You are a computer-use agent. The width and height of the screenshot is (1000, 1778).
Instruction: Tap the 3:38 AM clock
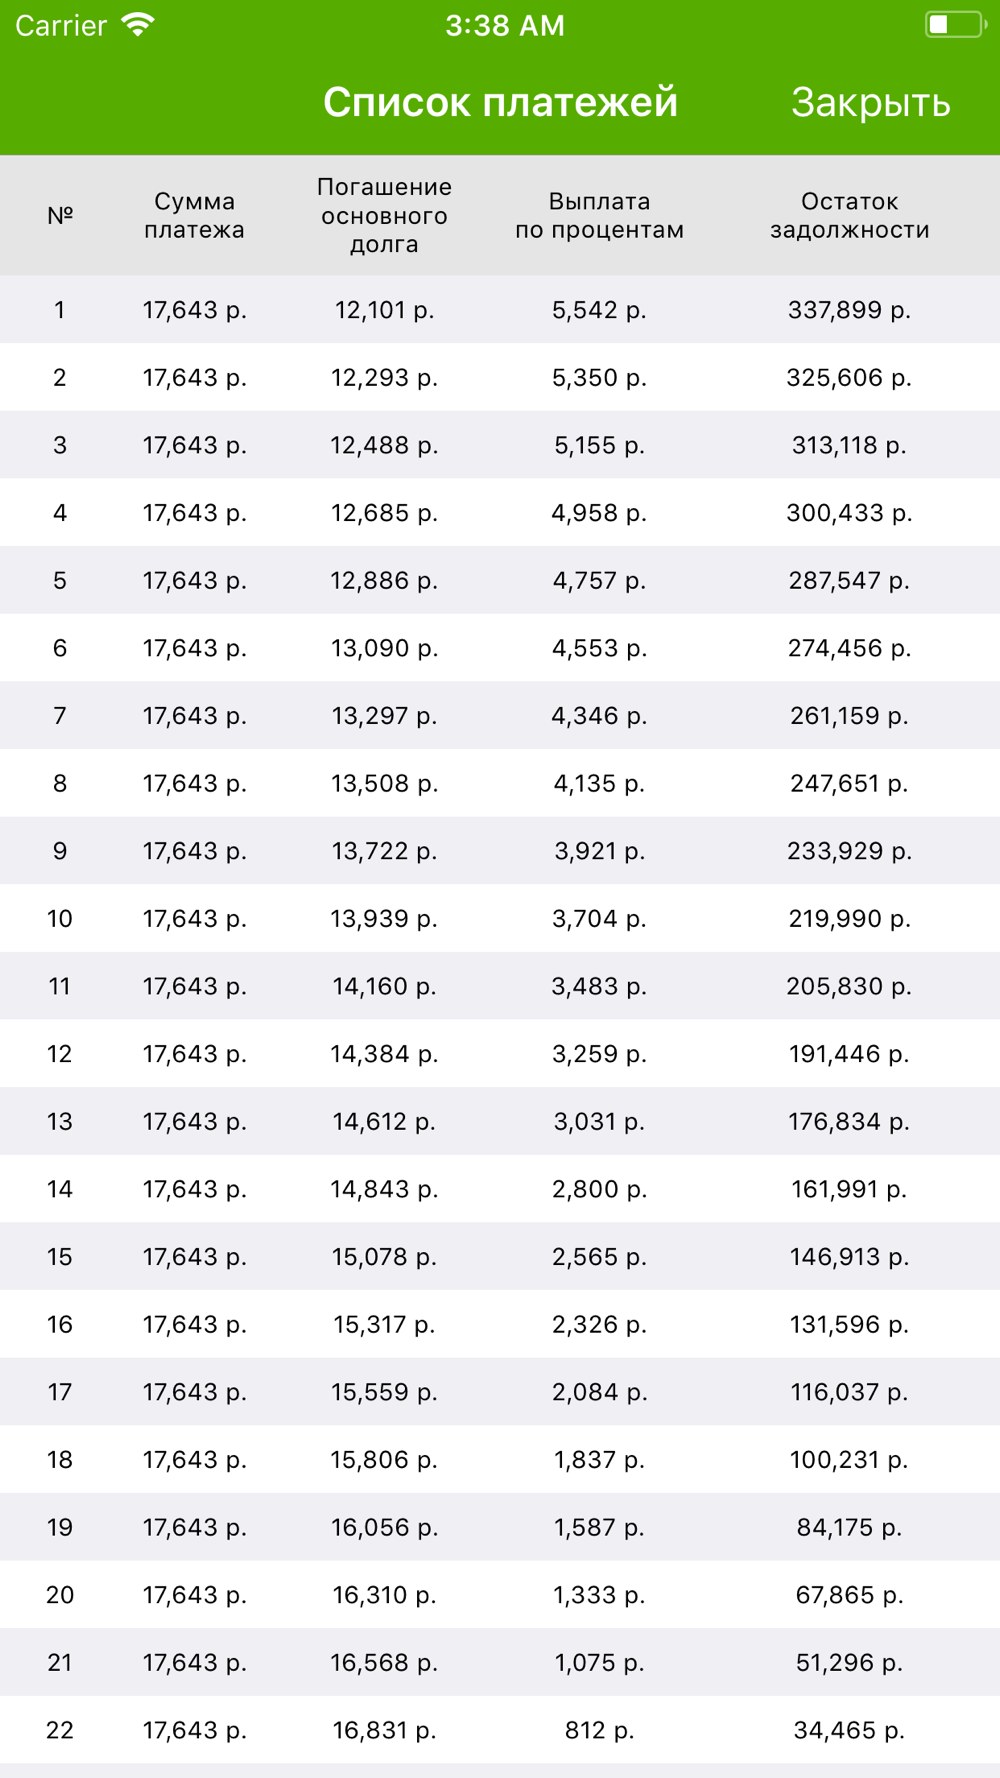pyautogui.click(x=505, y=25)
